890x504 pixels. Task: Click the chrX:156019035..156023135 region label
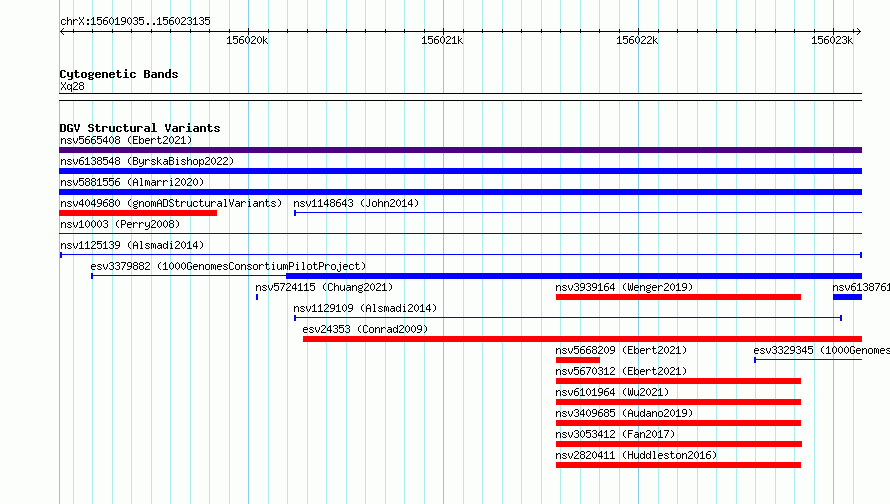[x=135, y=21]
